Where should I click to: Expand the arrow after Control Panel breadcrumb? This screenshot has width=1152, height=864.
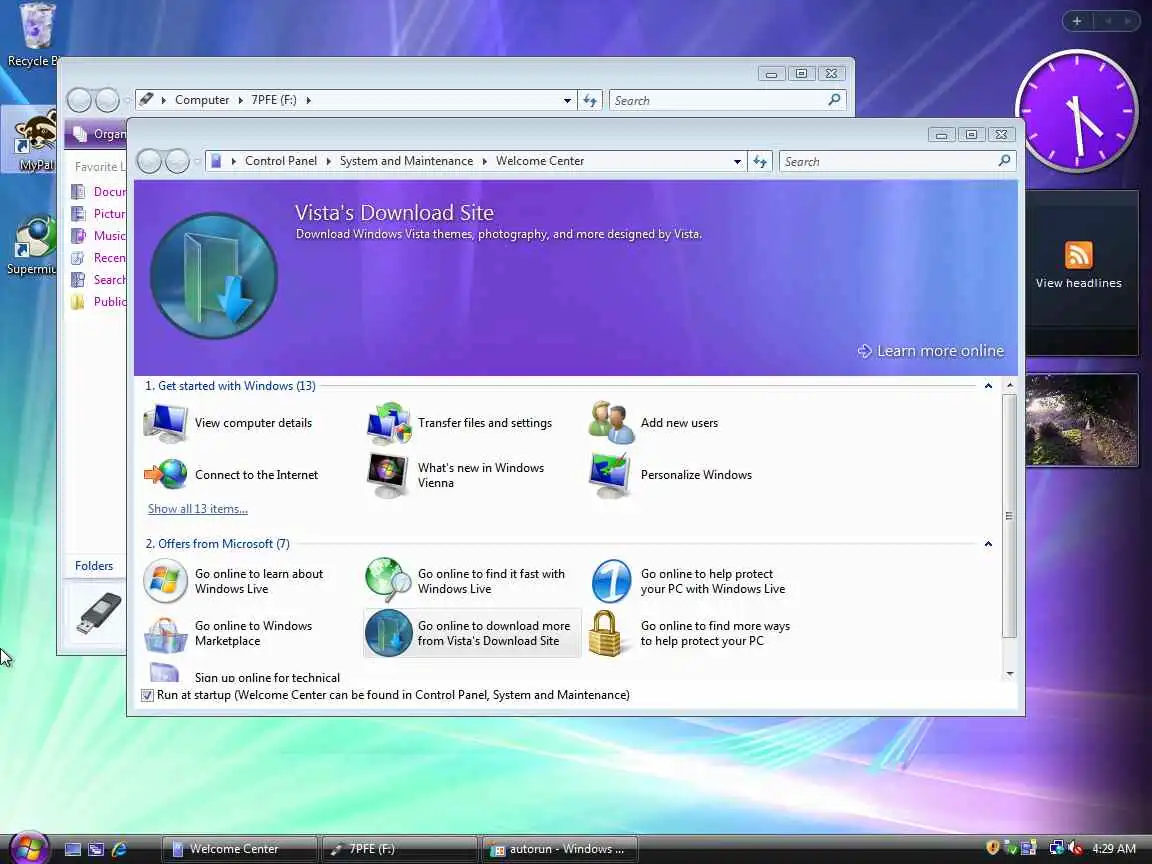tap(328, 161)
